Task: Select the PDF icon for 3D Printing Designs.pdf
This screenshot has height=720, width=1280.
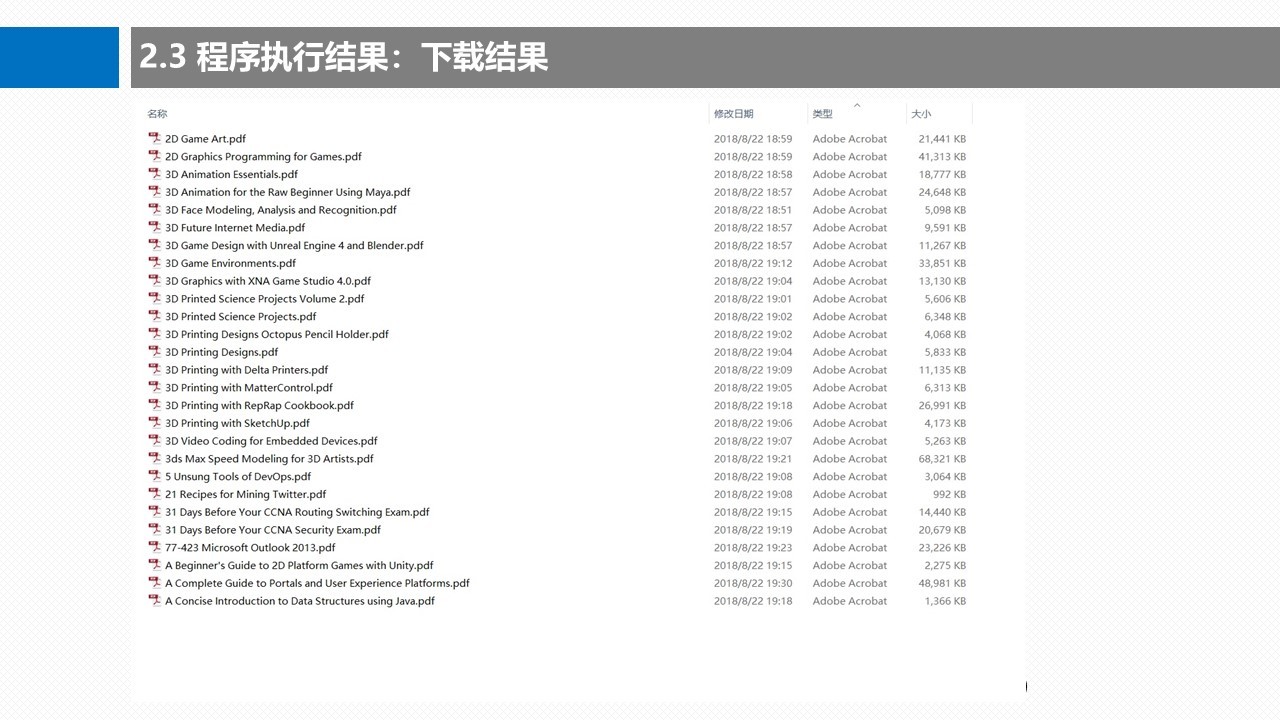Action: 155,352
